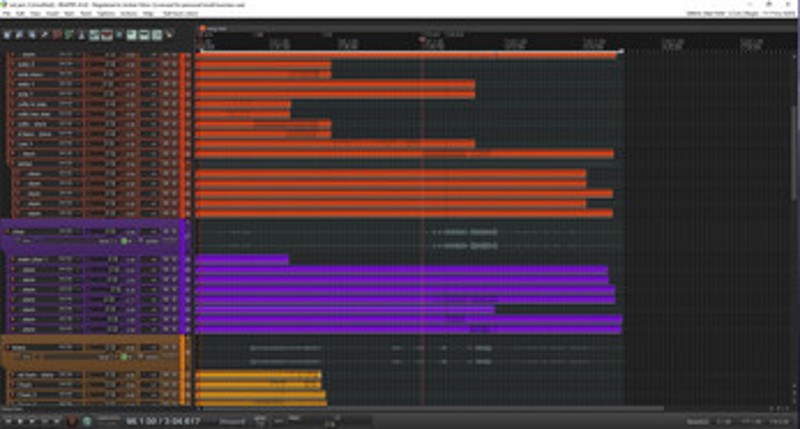Toggle the green transport Repeat button

pyautogui.click(x=87, y=421)
